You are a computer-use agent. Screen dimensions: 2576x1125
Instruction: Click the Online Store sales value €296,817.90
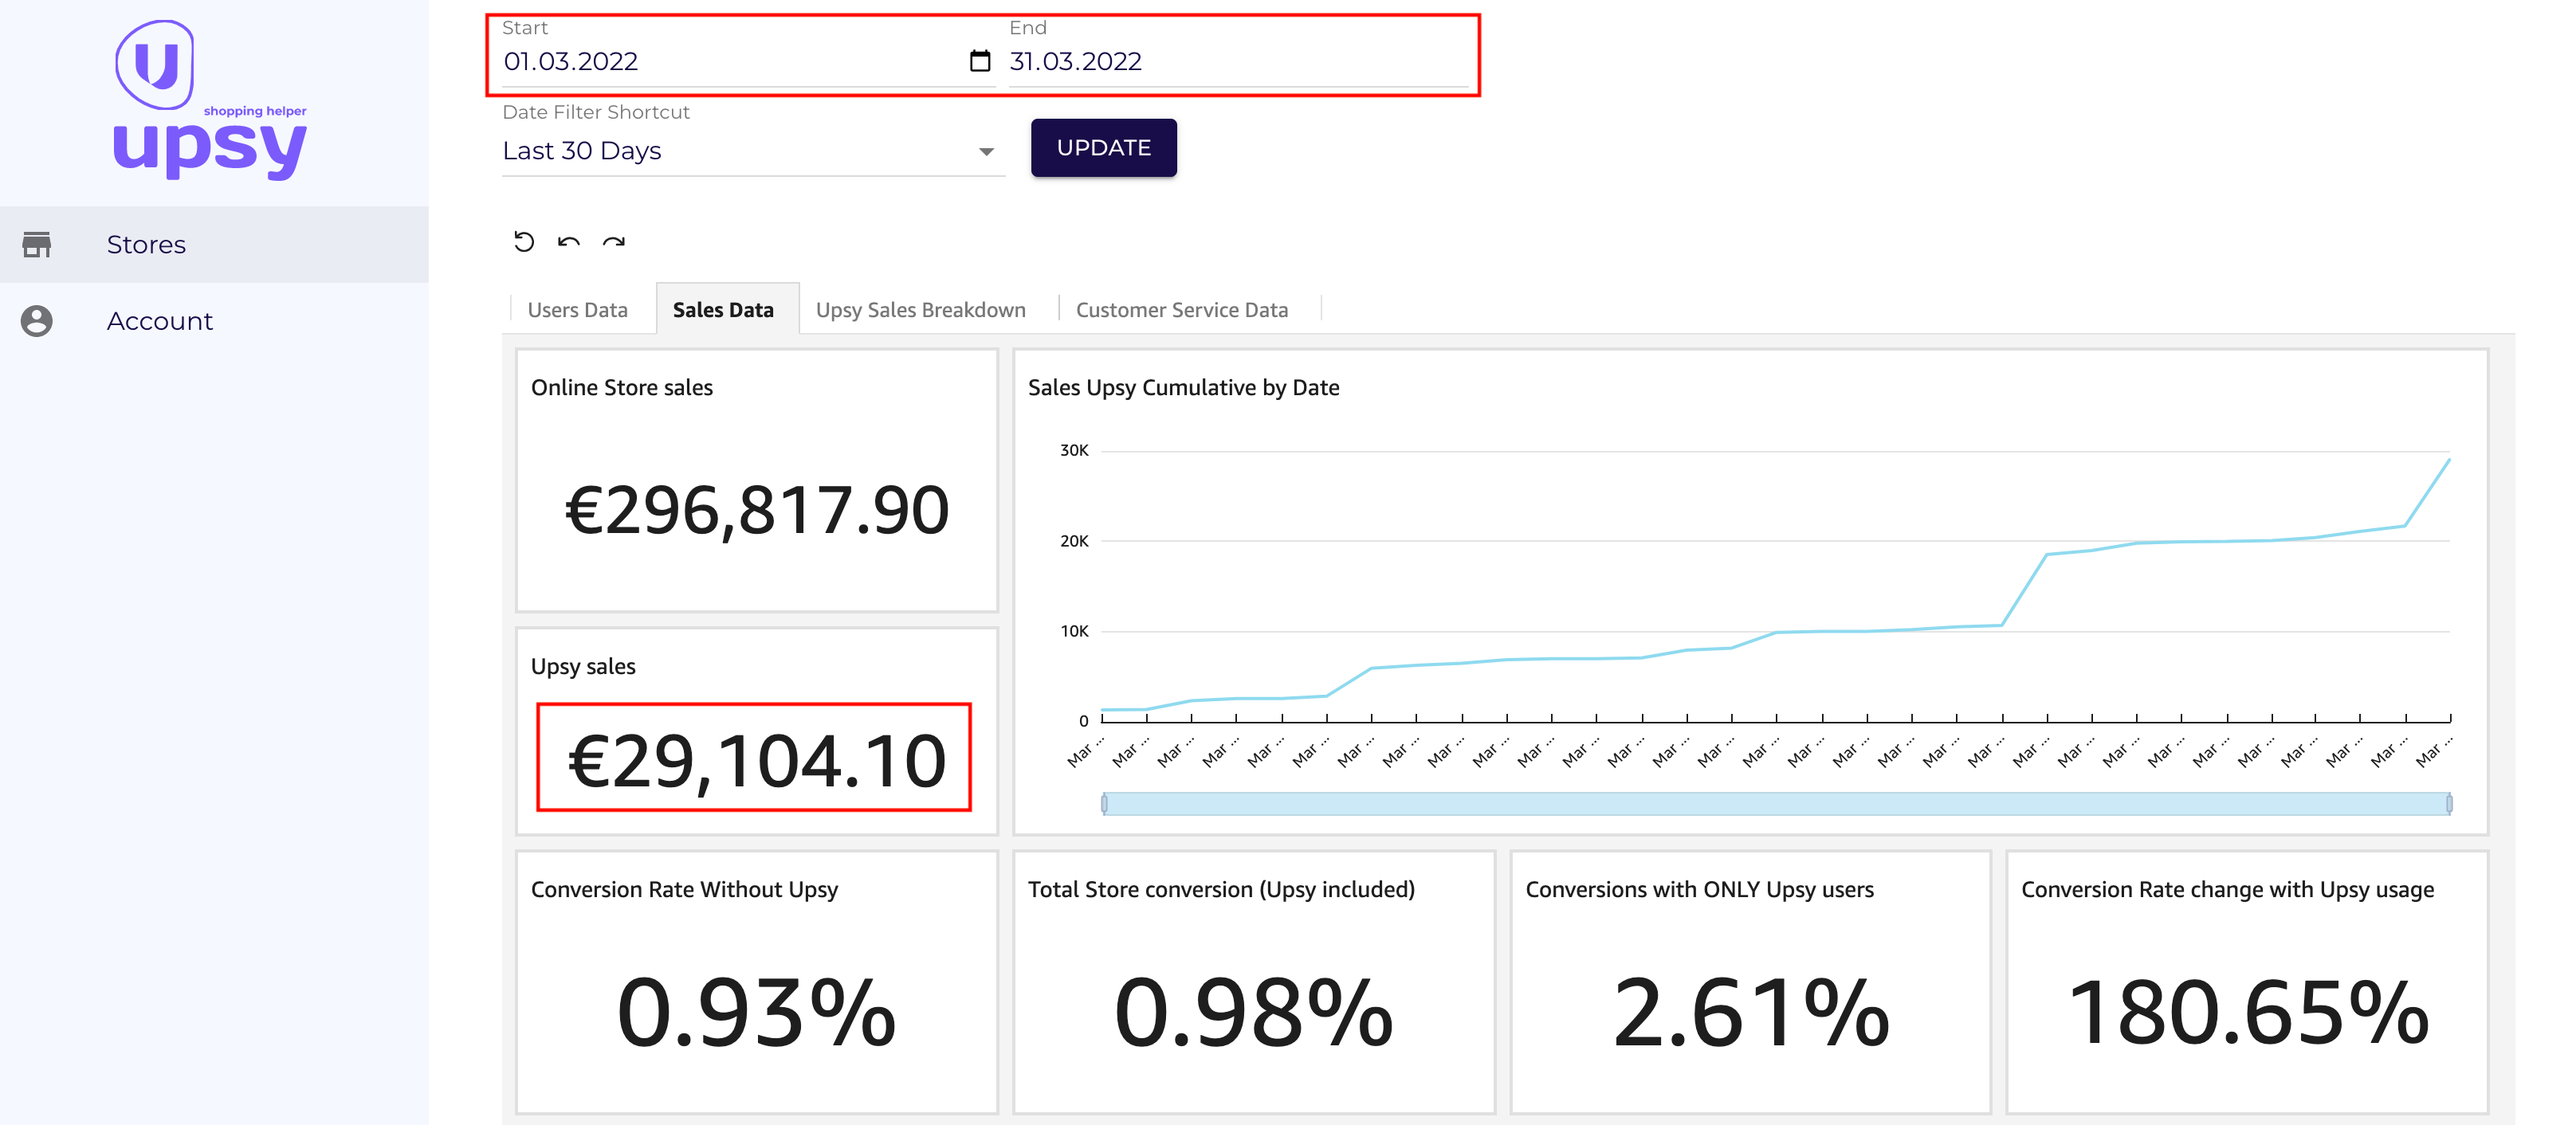(757, 511)
